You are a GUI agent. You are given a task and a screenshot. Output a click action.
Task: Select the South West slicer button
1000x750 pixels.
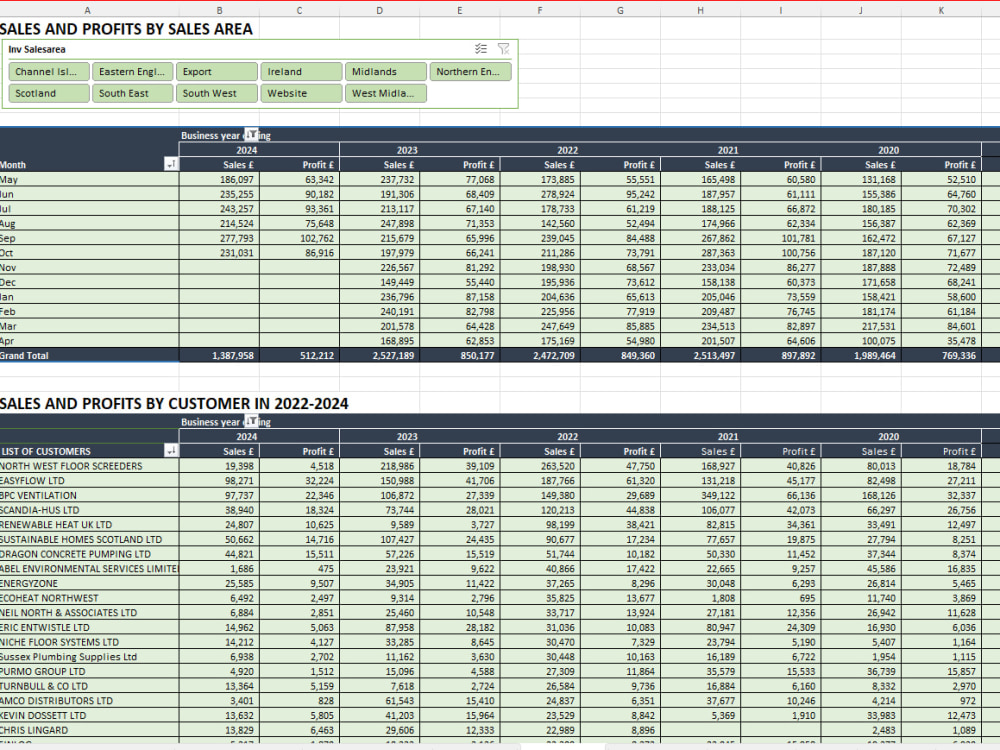pyautogui.click(x=216, y=93)
